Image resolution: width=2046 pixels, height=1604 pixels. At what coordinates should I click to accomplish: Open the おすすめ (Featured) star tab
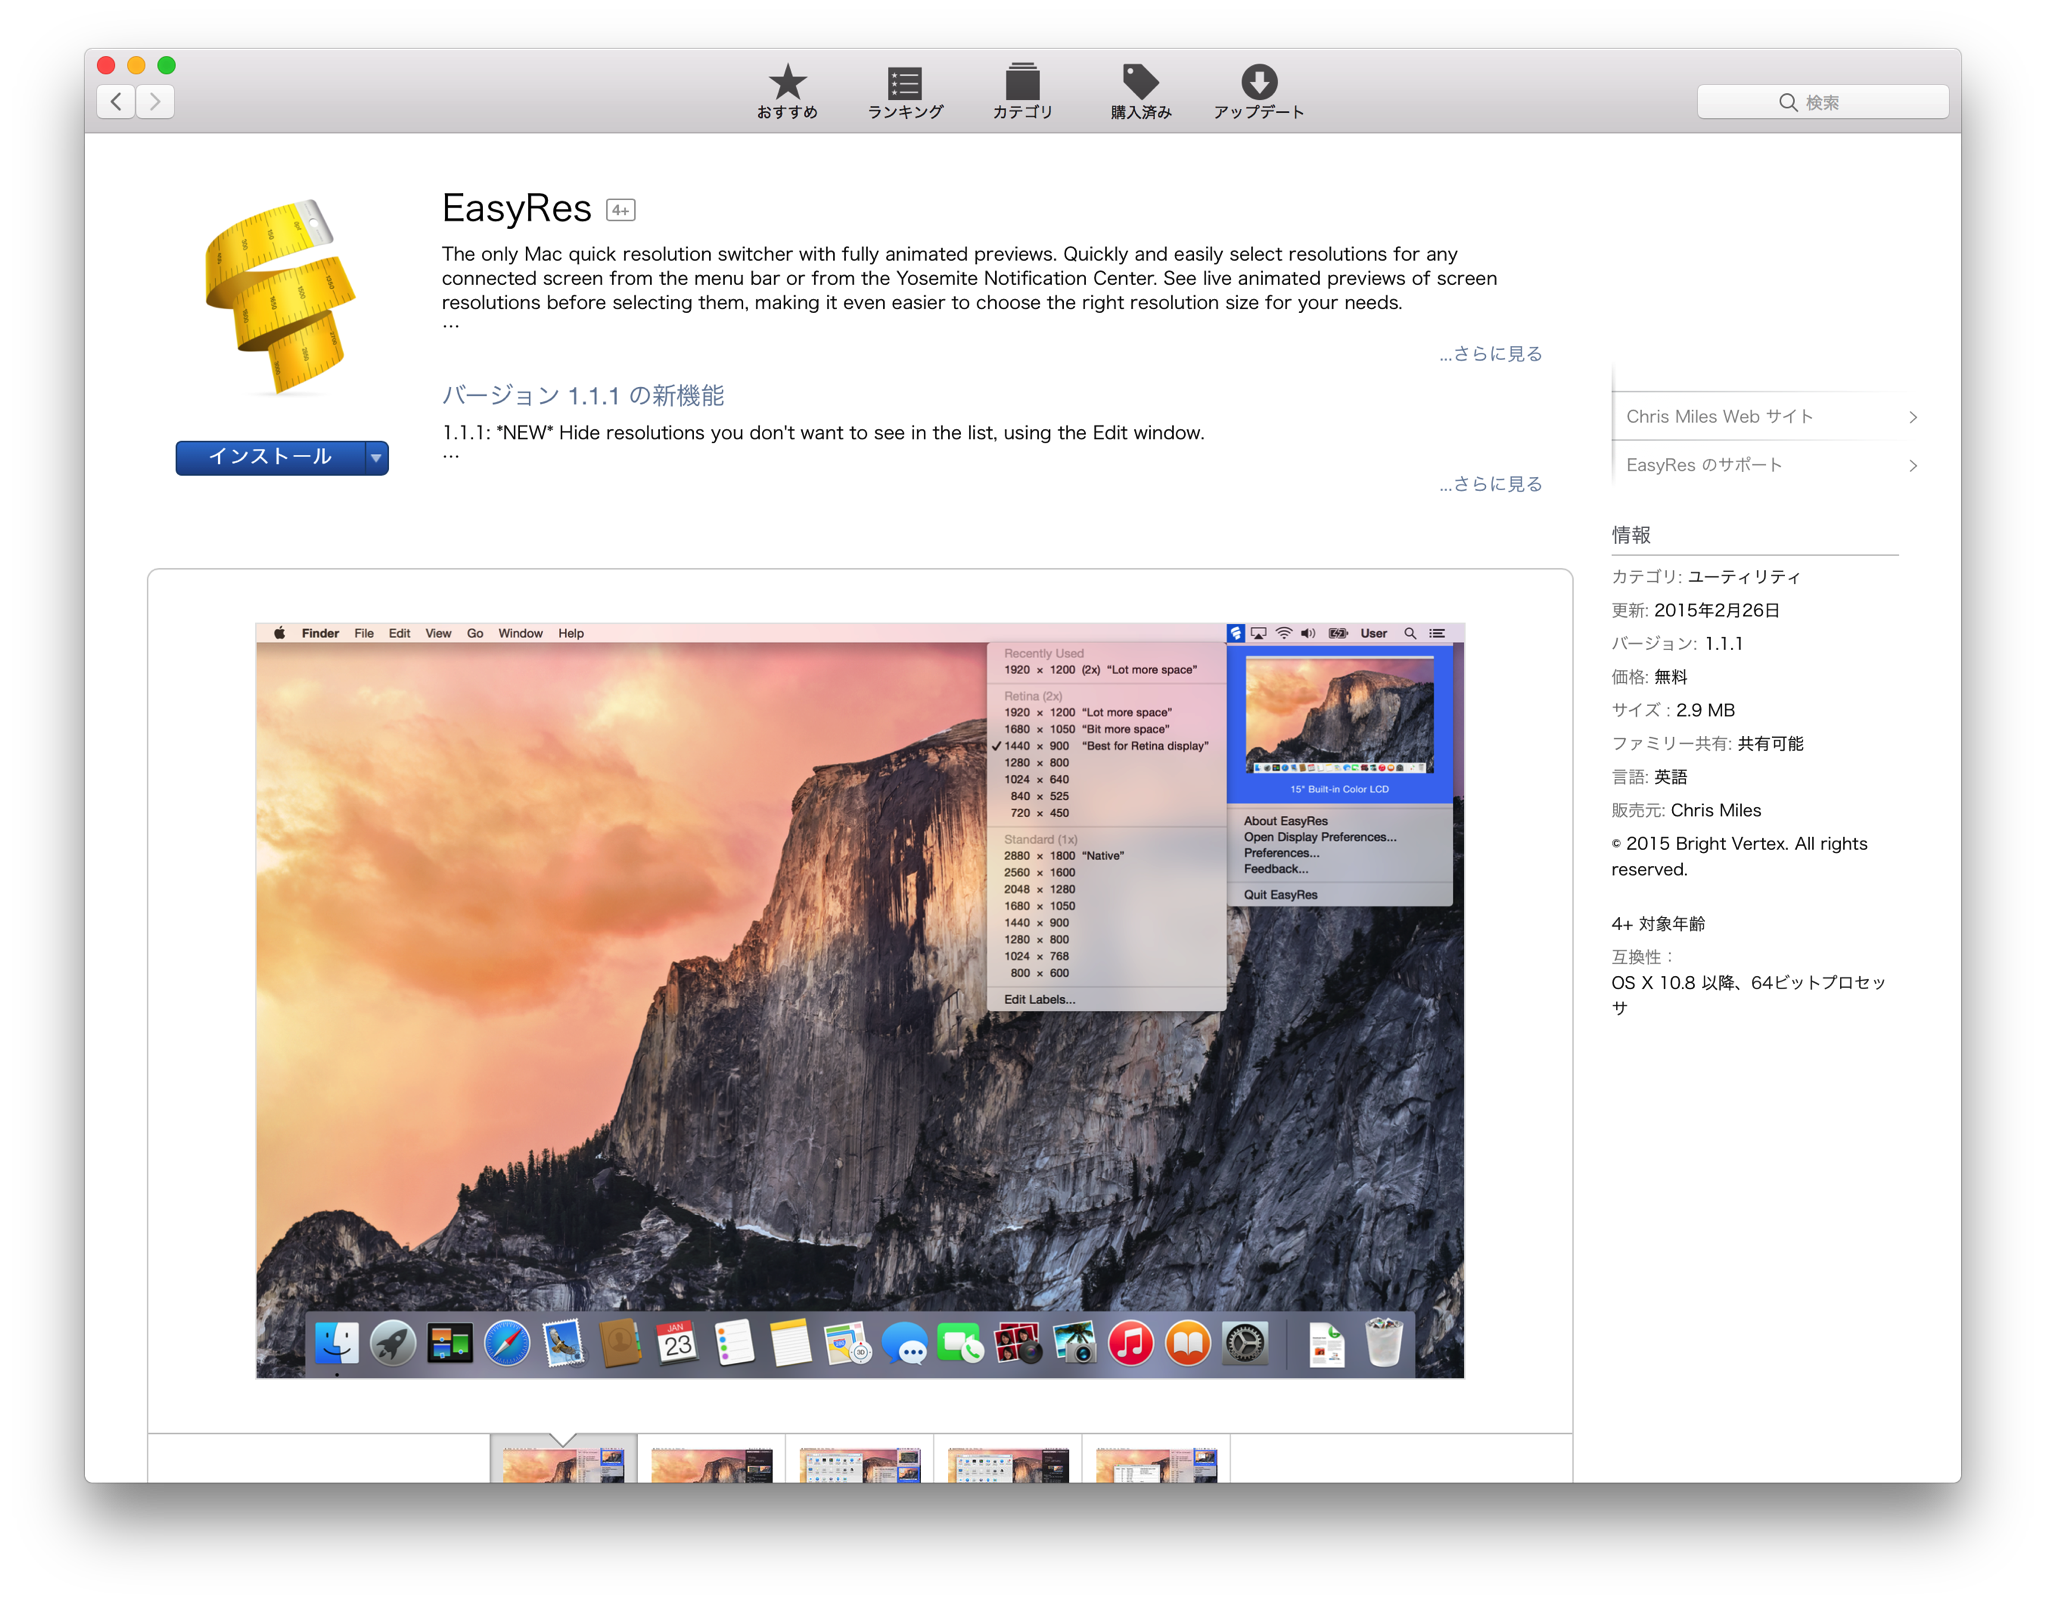point(787,92)
